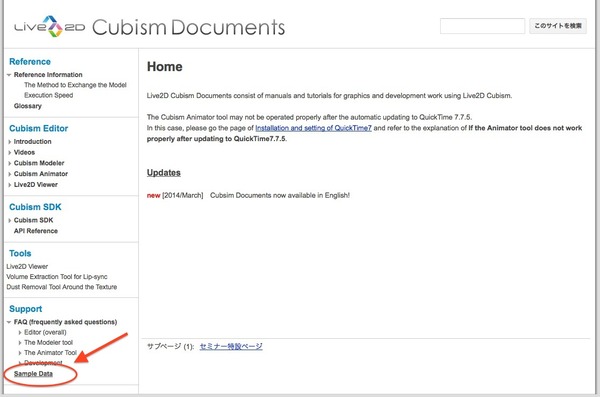Follow Installation and setting of QuickTime7 link
Screen dimensions: 600x397
coord(313,128)
